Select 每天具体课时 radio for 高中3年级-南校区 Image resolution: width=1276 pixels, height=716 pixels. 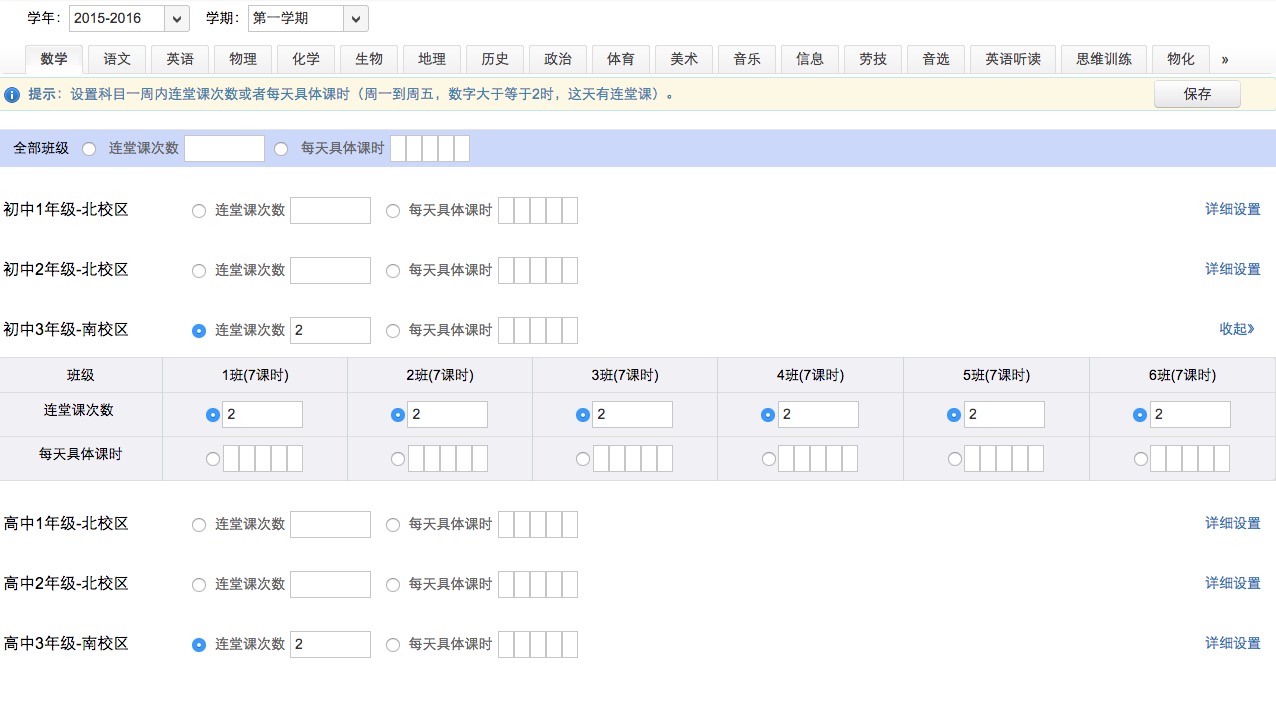click(x=393, y=644)
